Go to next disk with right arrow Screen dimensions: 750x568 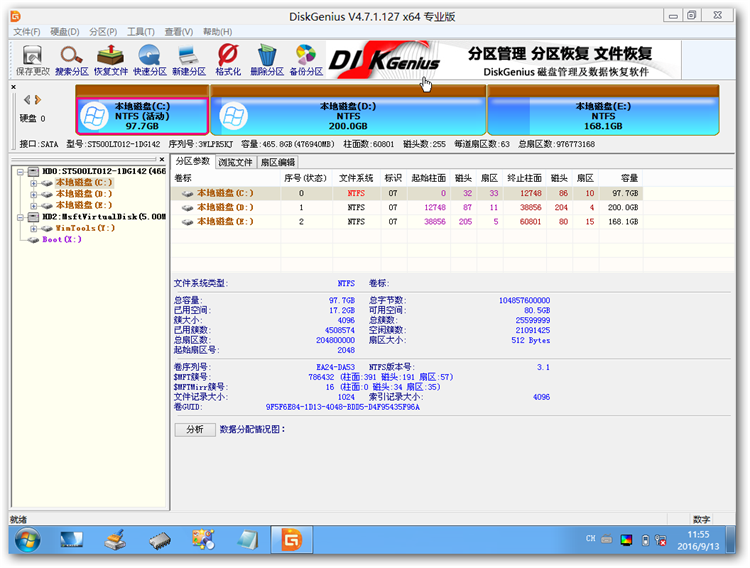click(38, 100)
